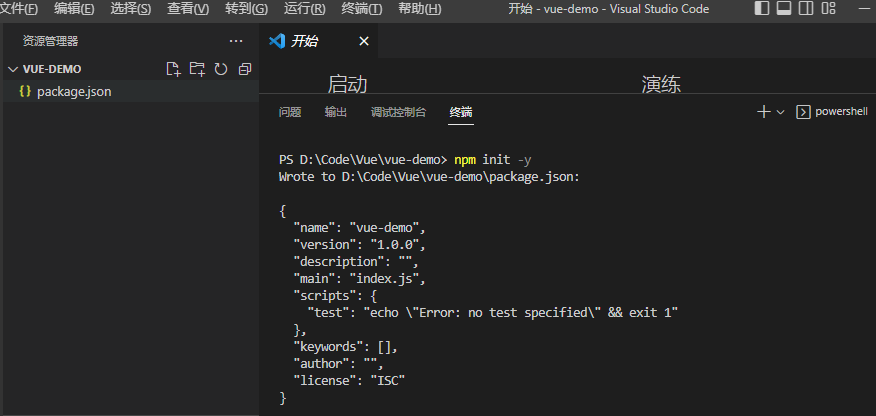This screenshot has height=416, width=876.
Task: Switch to the 输出 panel tab
Action: point(336,112)
